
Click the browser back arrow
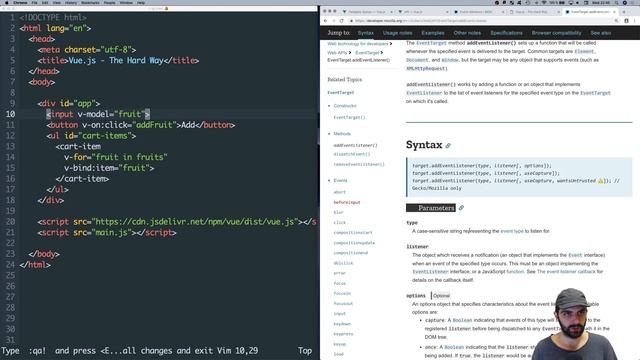point(325,20)
